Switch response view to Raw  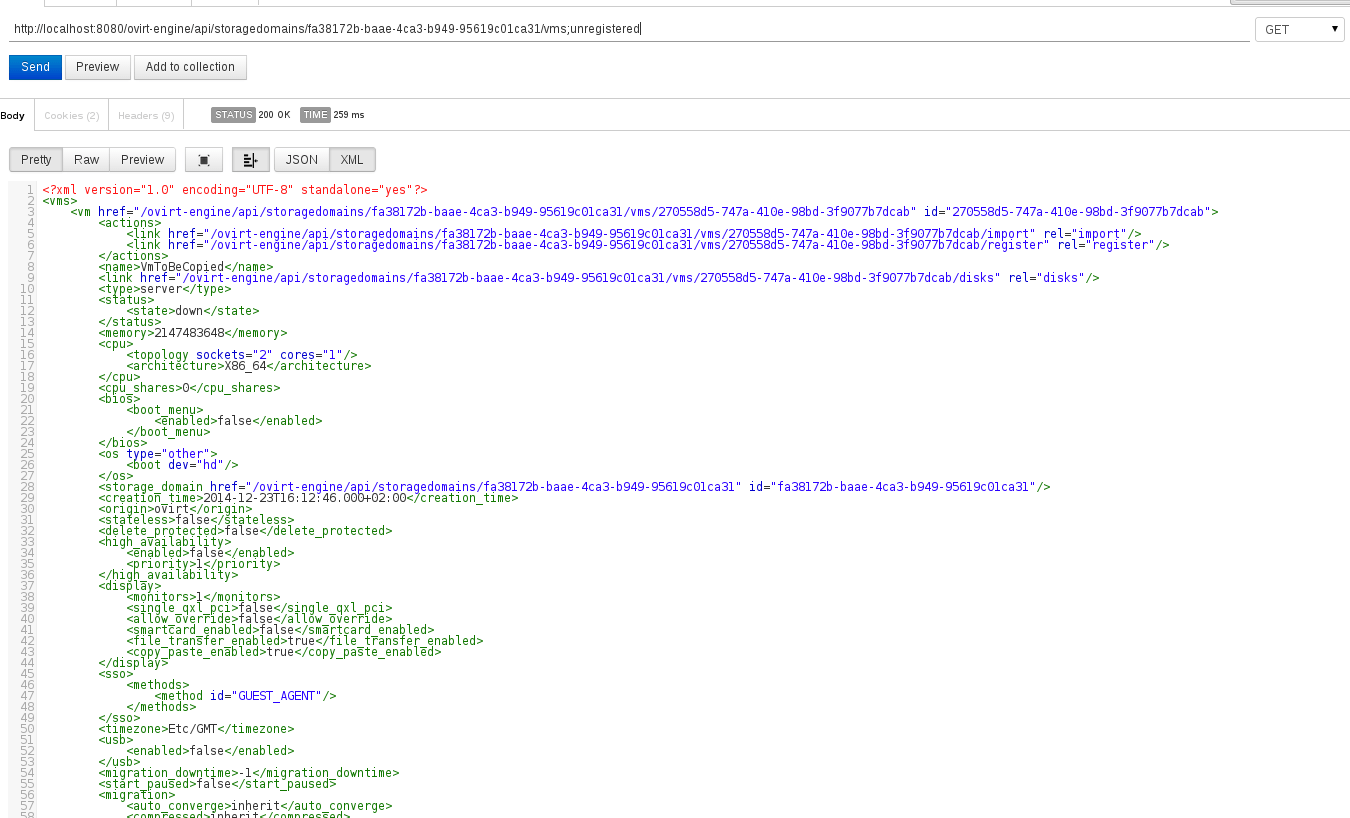point(86,159)
